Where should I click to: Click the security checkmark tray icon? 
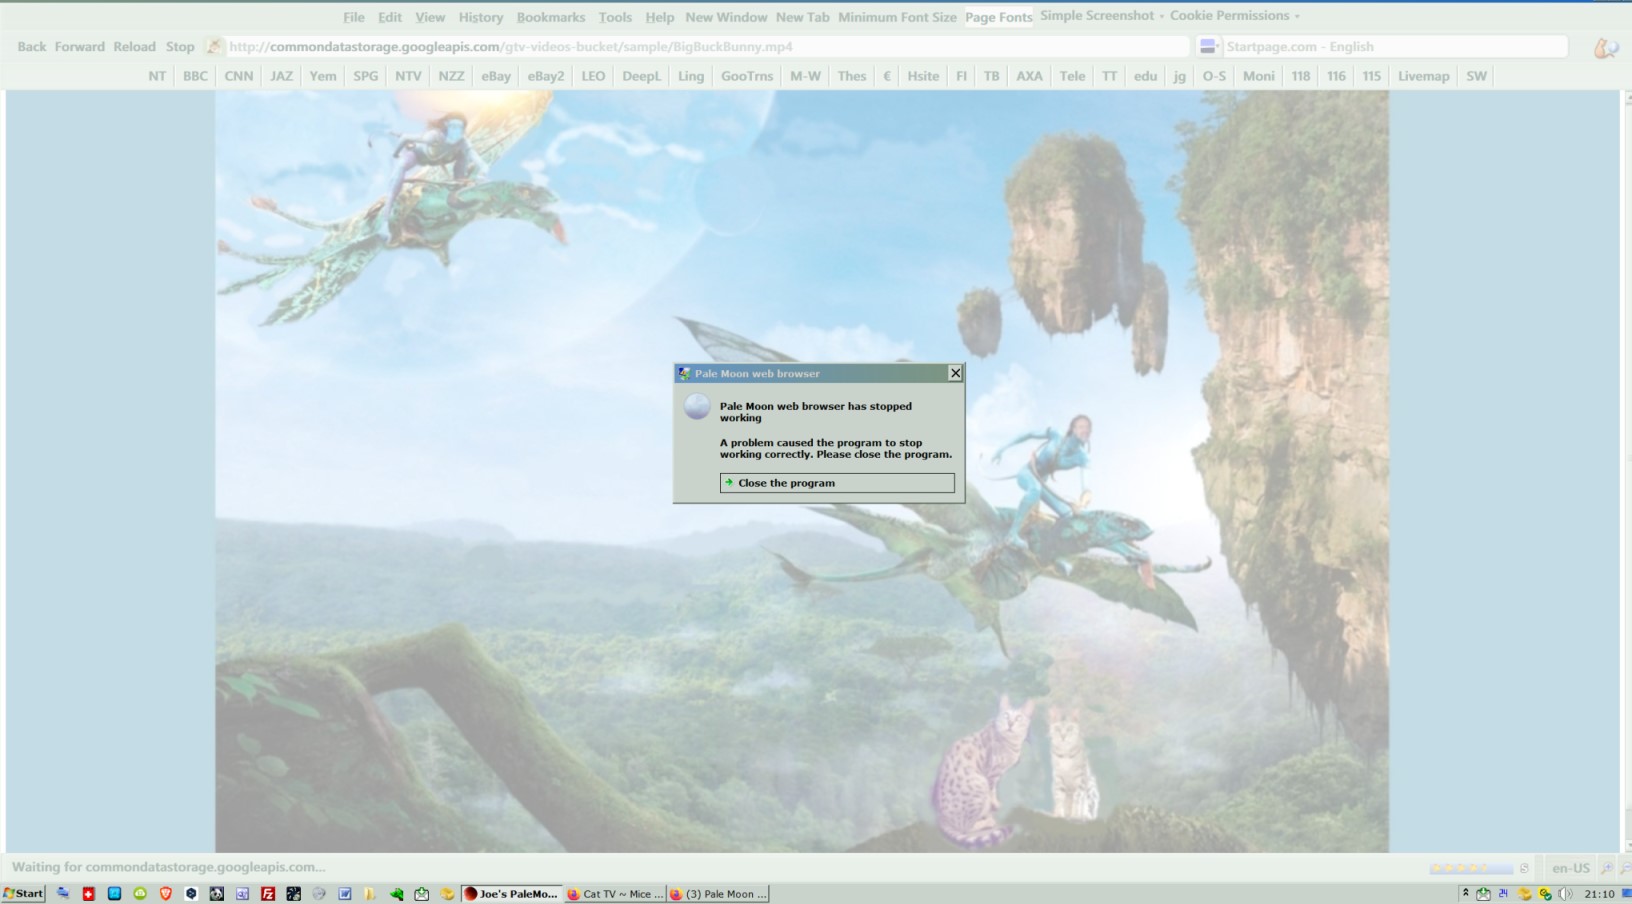click(x=1545, y=894)
